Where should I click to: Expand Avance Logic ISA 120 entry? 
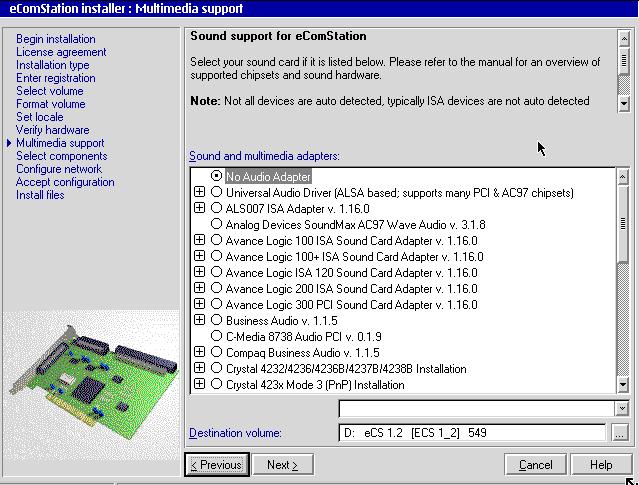199,271
